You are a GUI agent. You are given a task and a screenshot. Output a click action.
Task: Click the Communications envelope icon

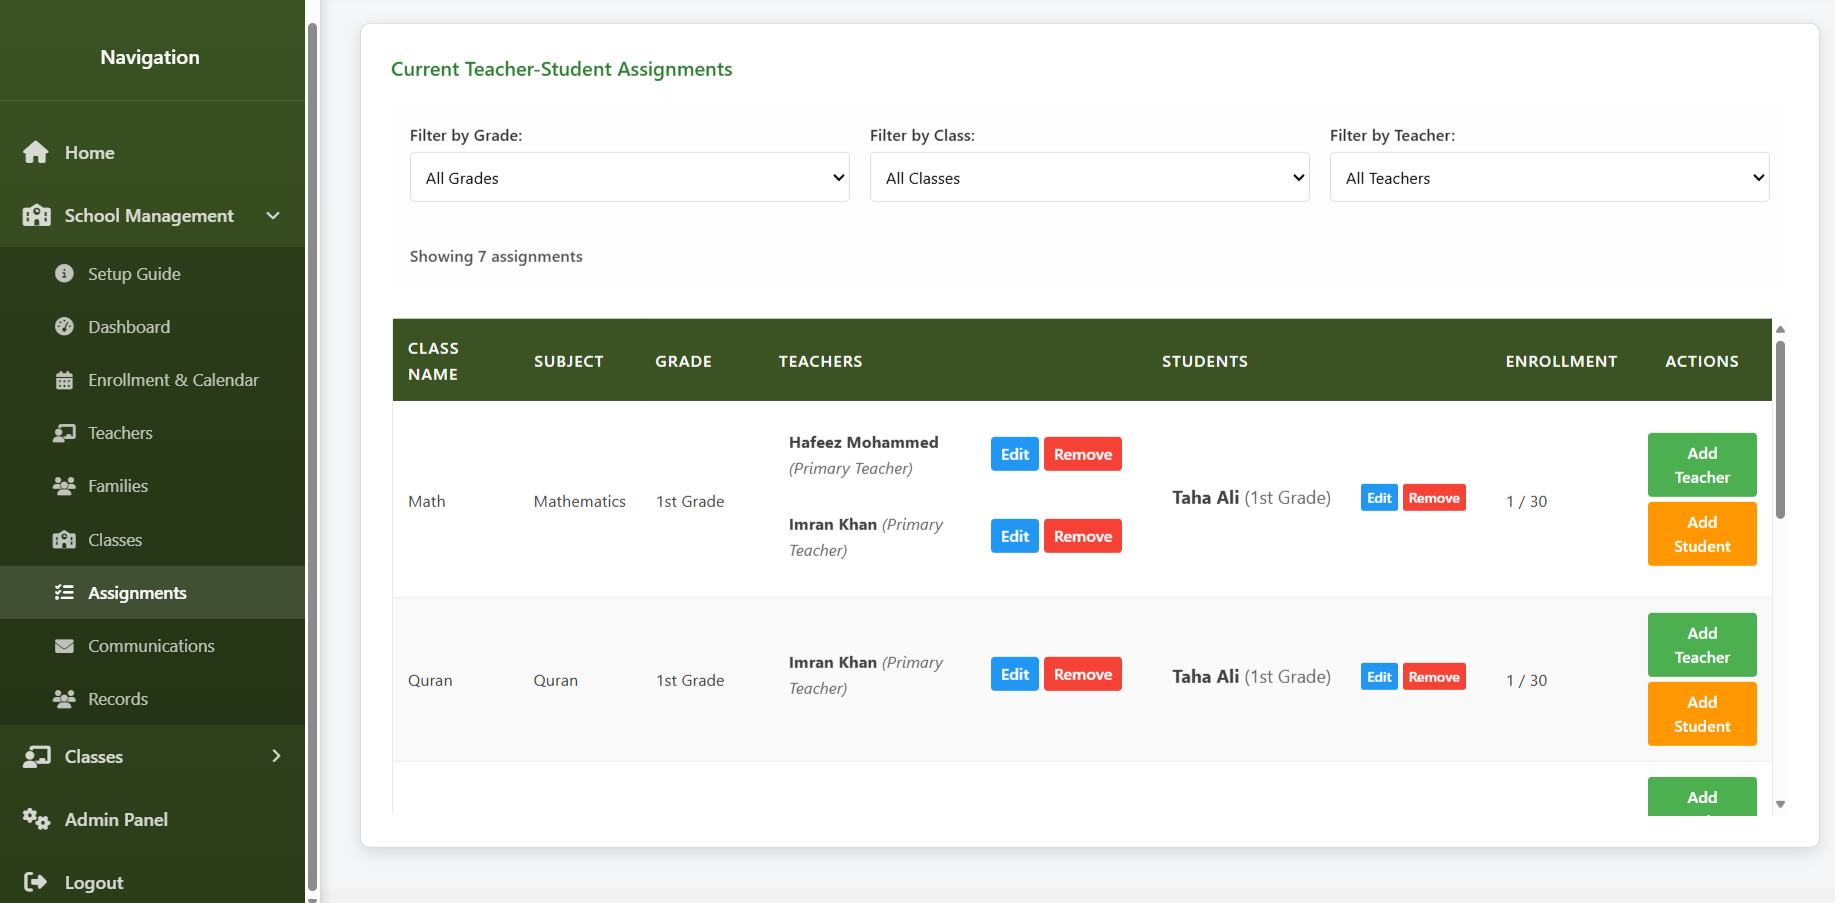tap(64, 645)
